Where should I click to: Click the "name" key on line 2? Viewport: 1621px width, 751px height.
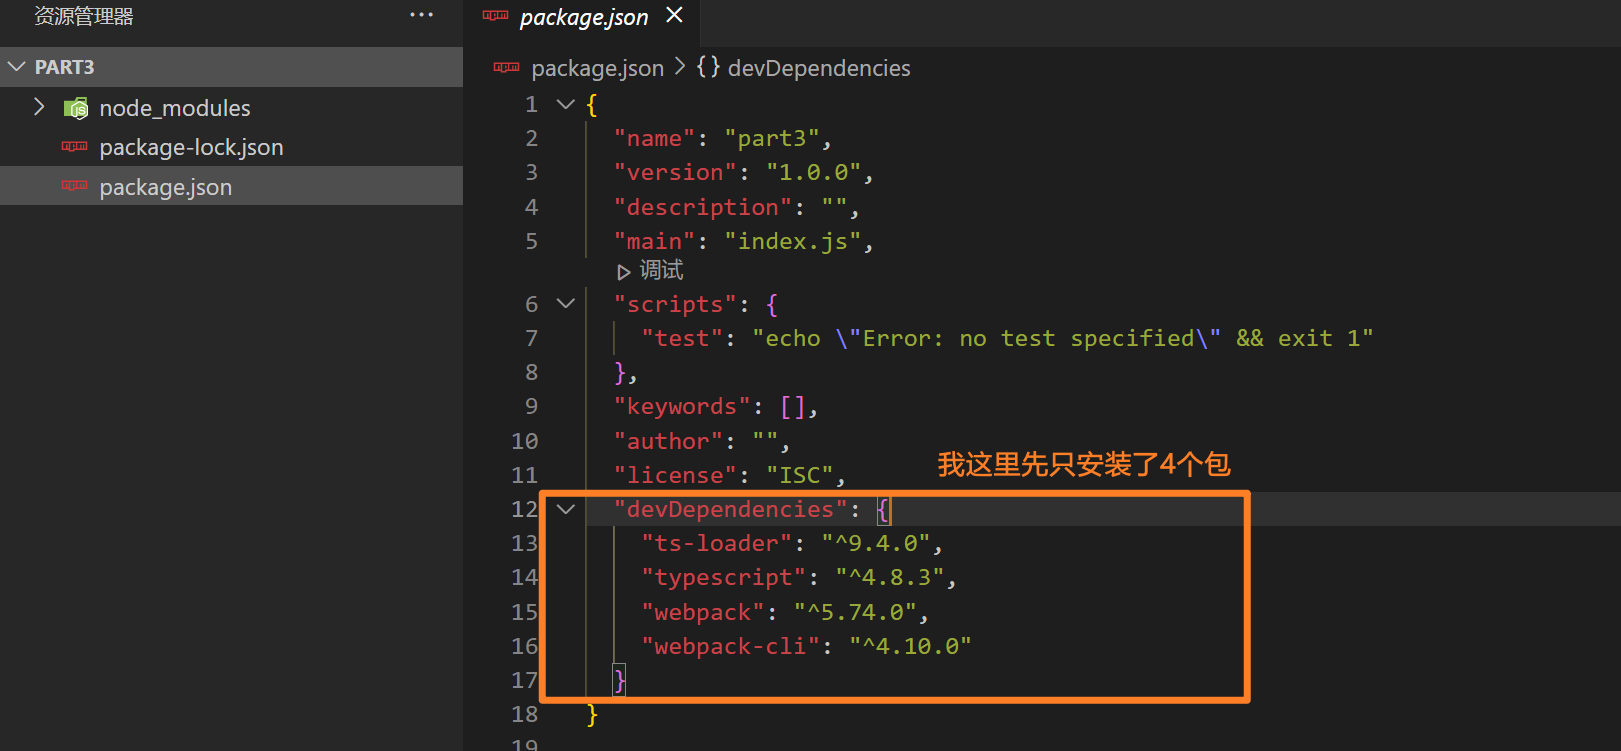point(655,138)
